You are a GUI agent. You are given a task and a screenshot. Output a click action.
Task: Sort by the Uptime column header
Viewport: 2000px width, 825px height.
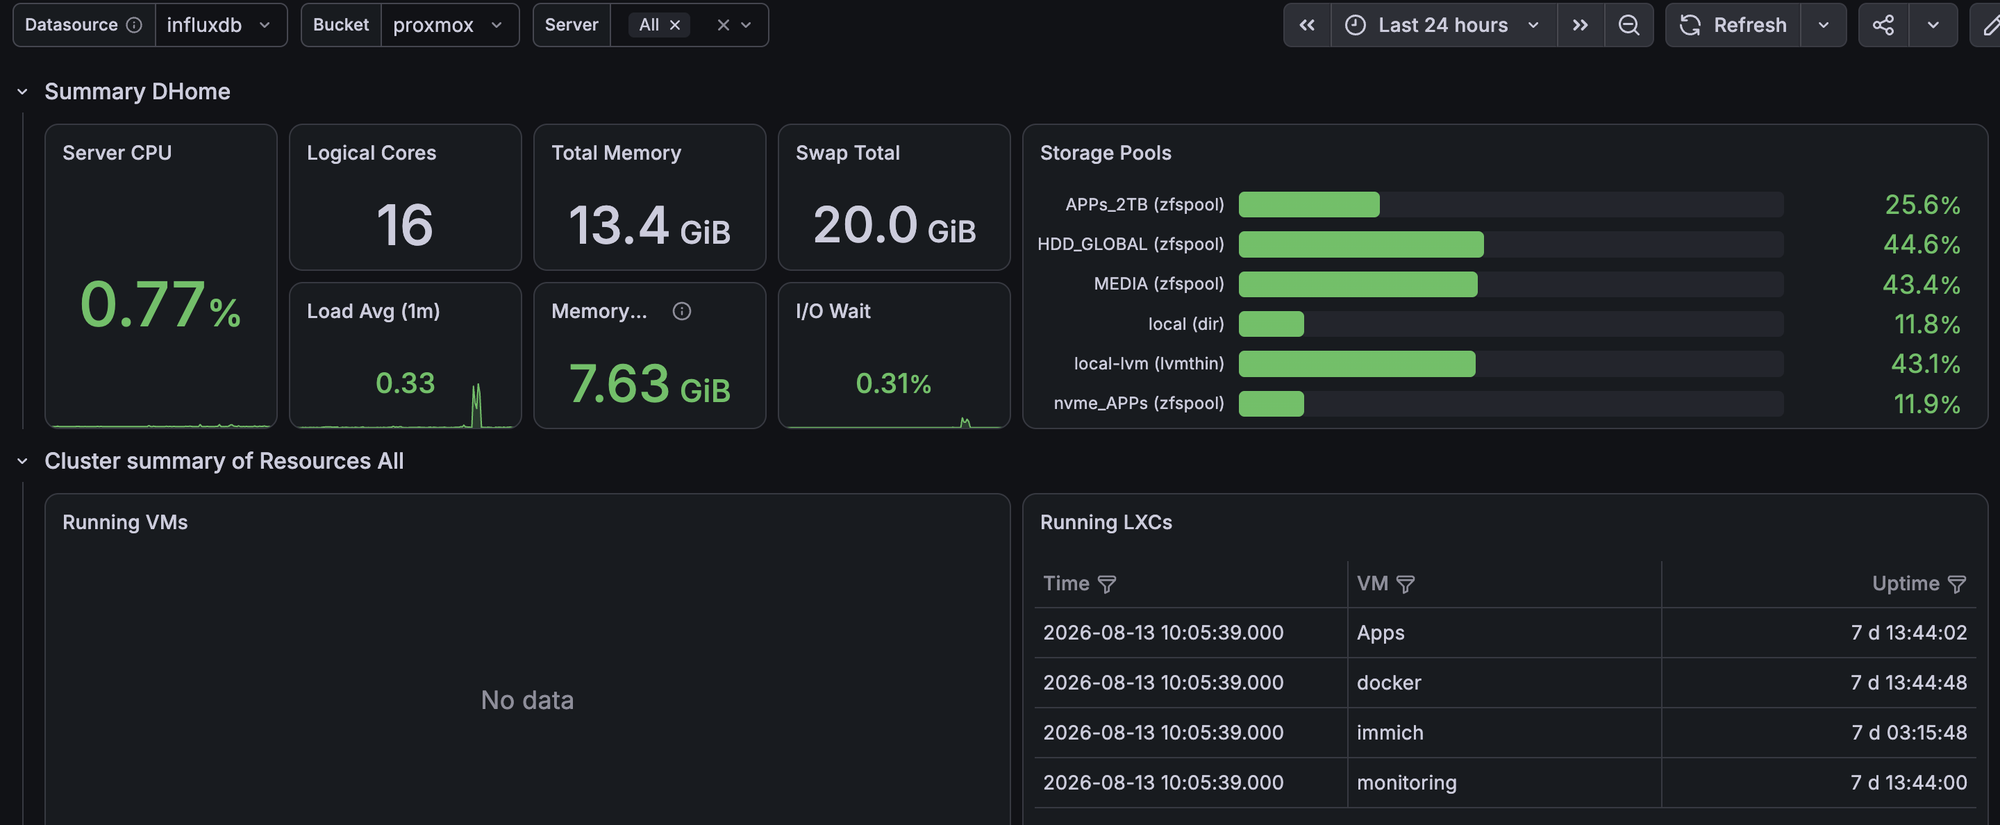1905,584
